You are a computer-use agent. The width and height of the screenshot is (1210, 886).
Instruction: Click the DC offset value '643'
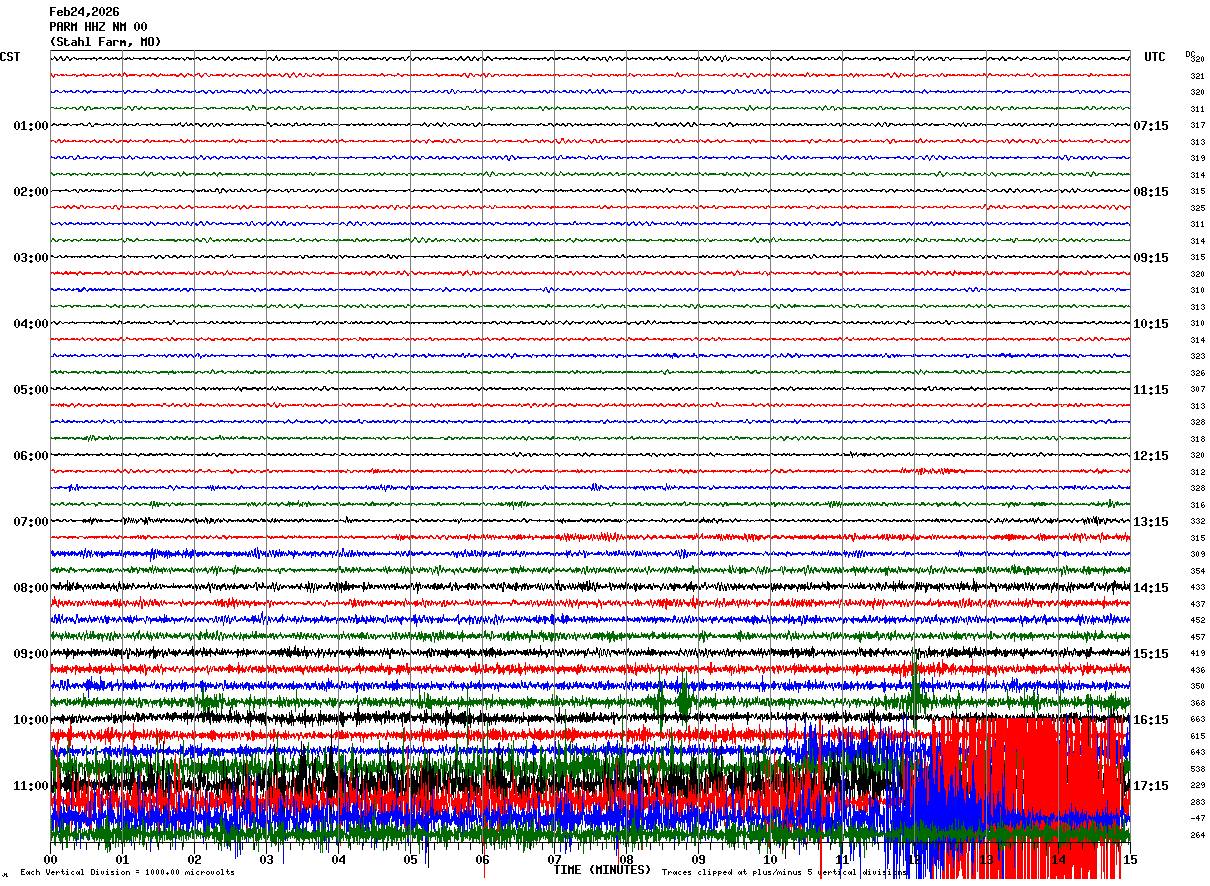tap(1197, 753)
